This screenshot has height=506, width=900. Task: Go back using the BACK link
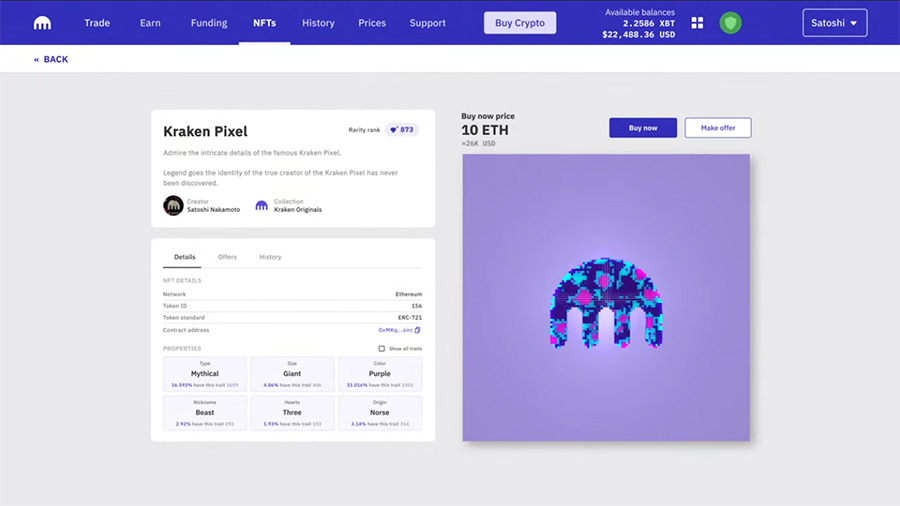tap(51, 59)
